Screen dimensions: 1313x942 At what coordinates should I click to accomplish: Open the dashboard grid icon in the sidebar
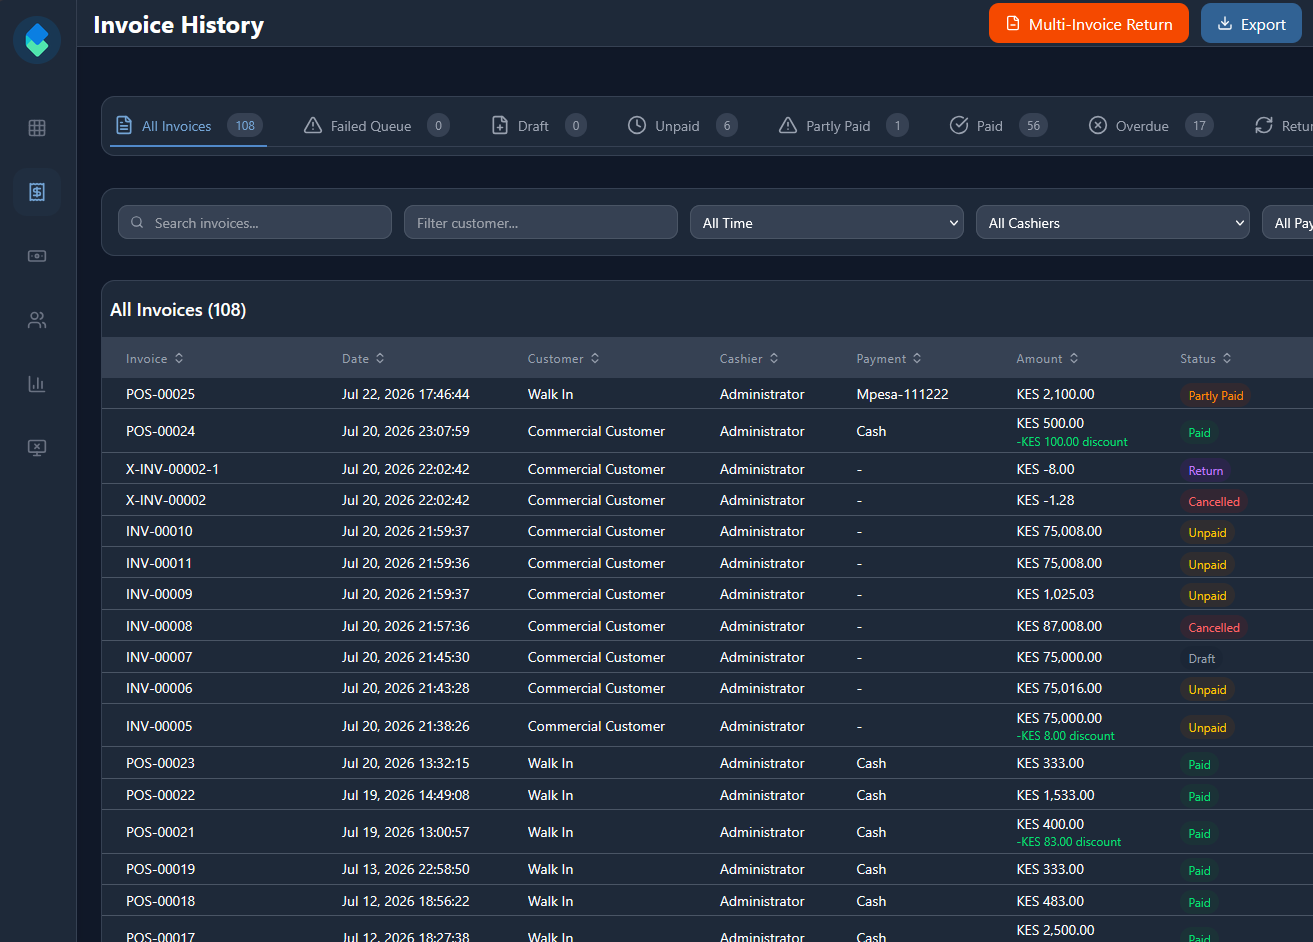(x=37, y=128)
